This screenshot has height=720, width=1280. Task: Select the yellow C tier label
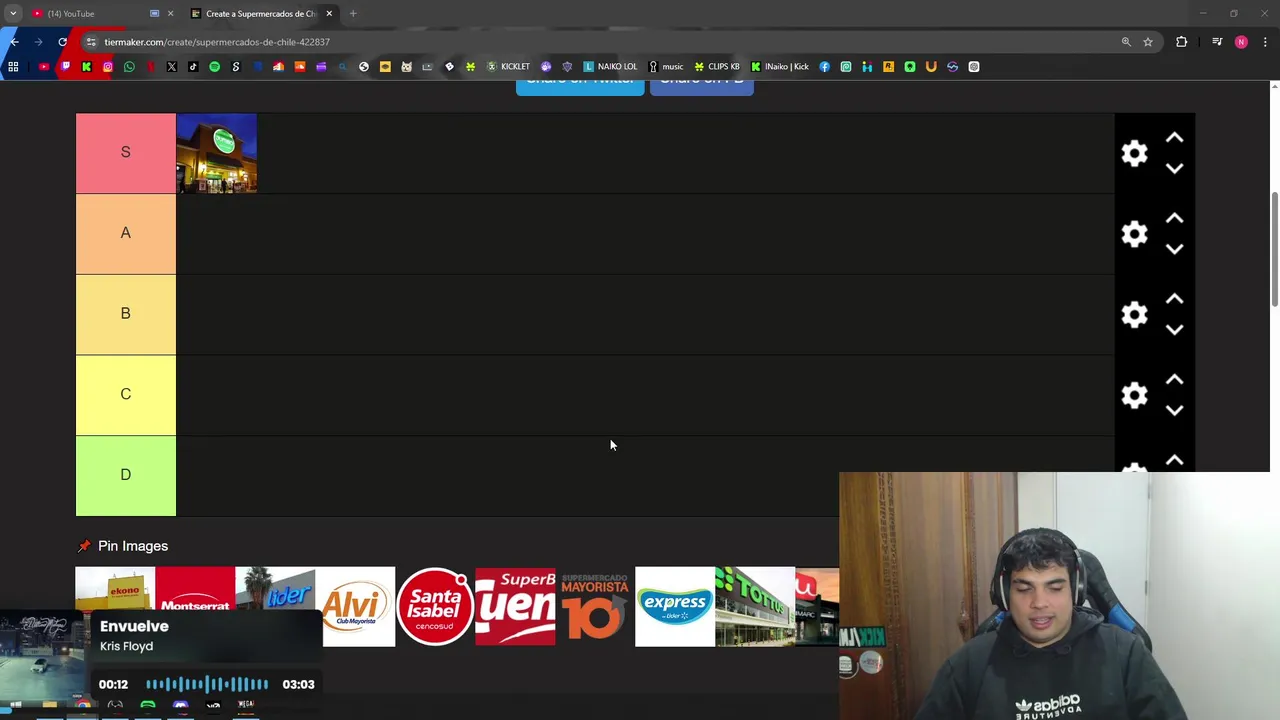(x=125, y=395)
